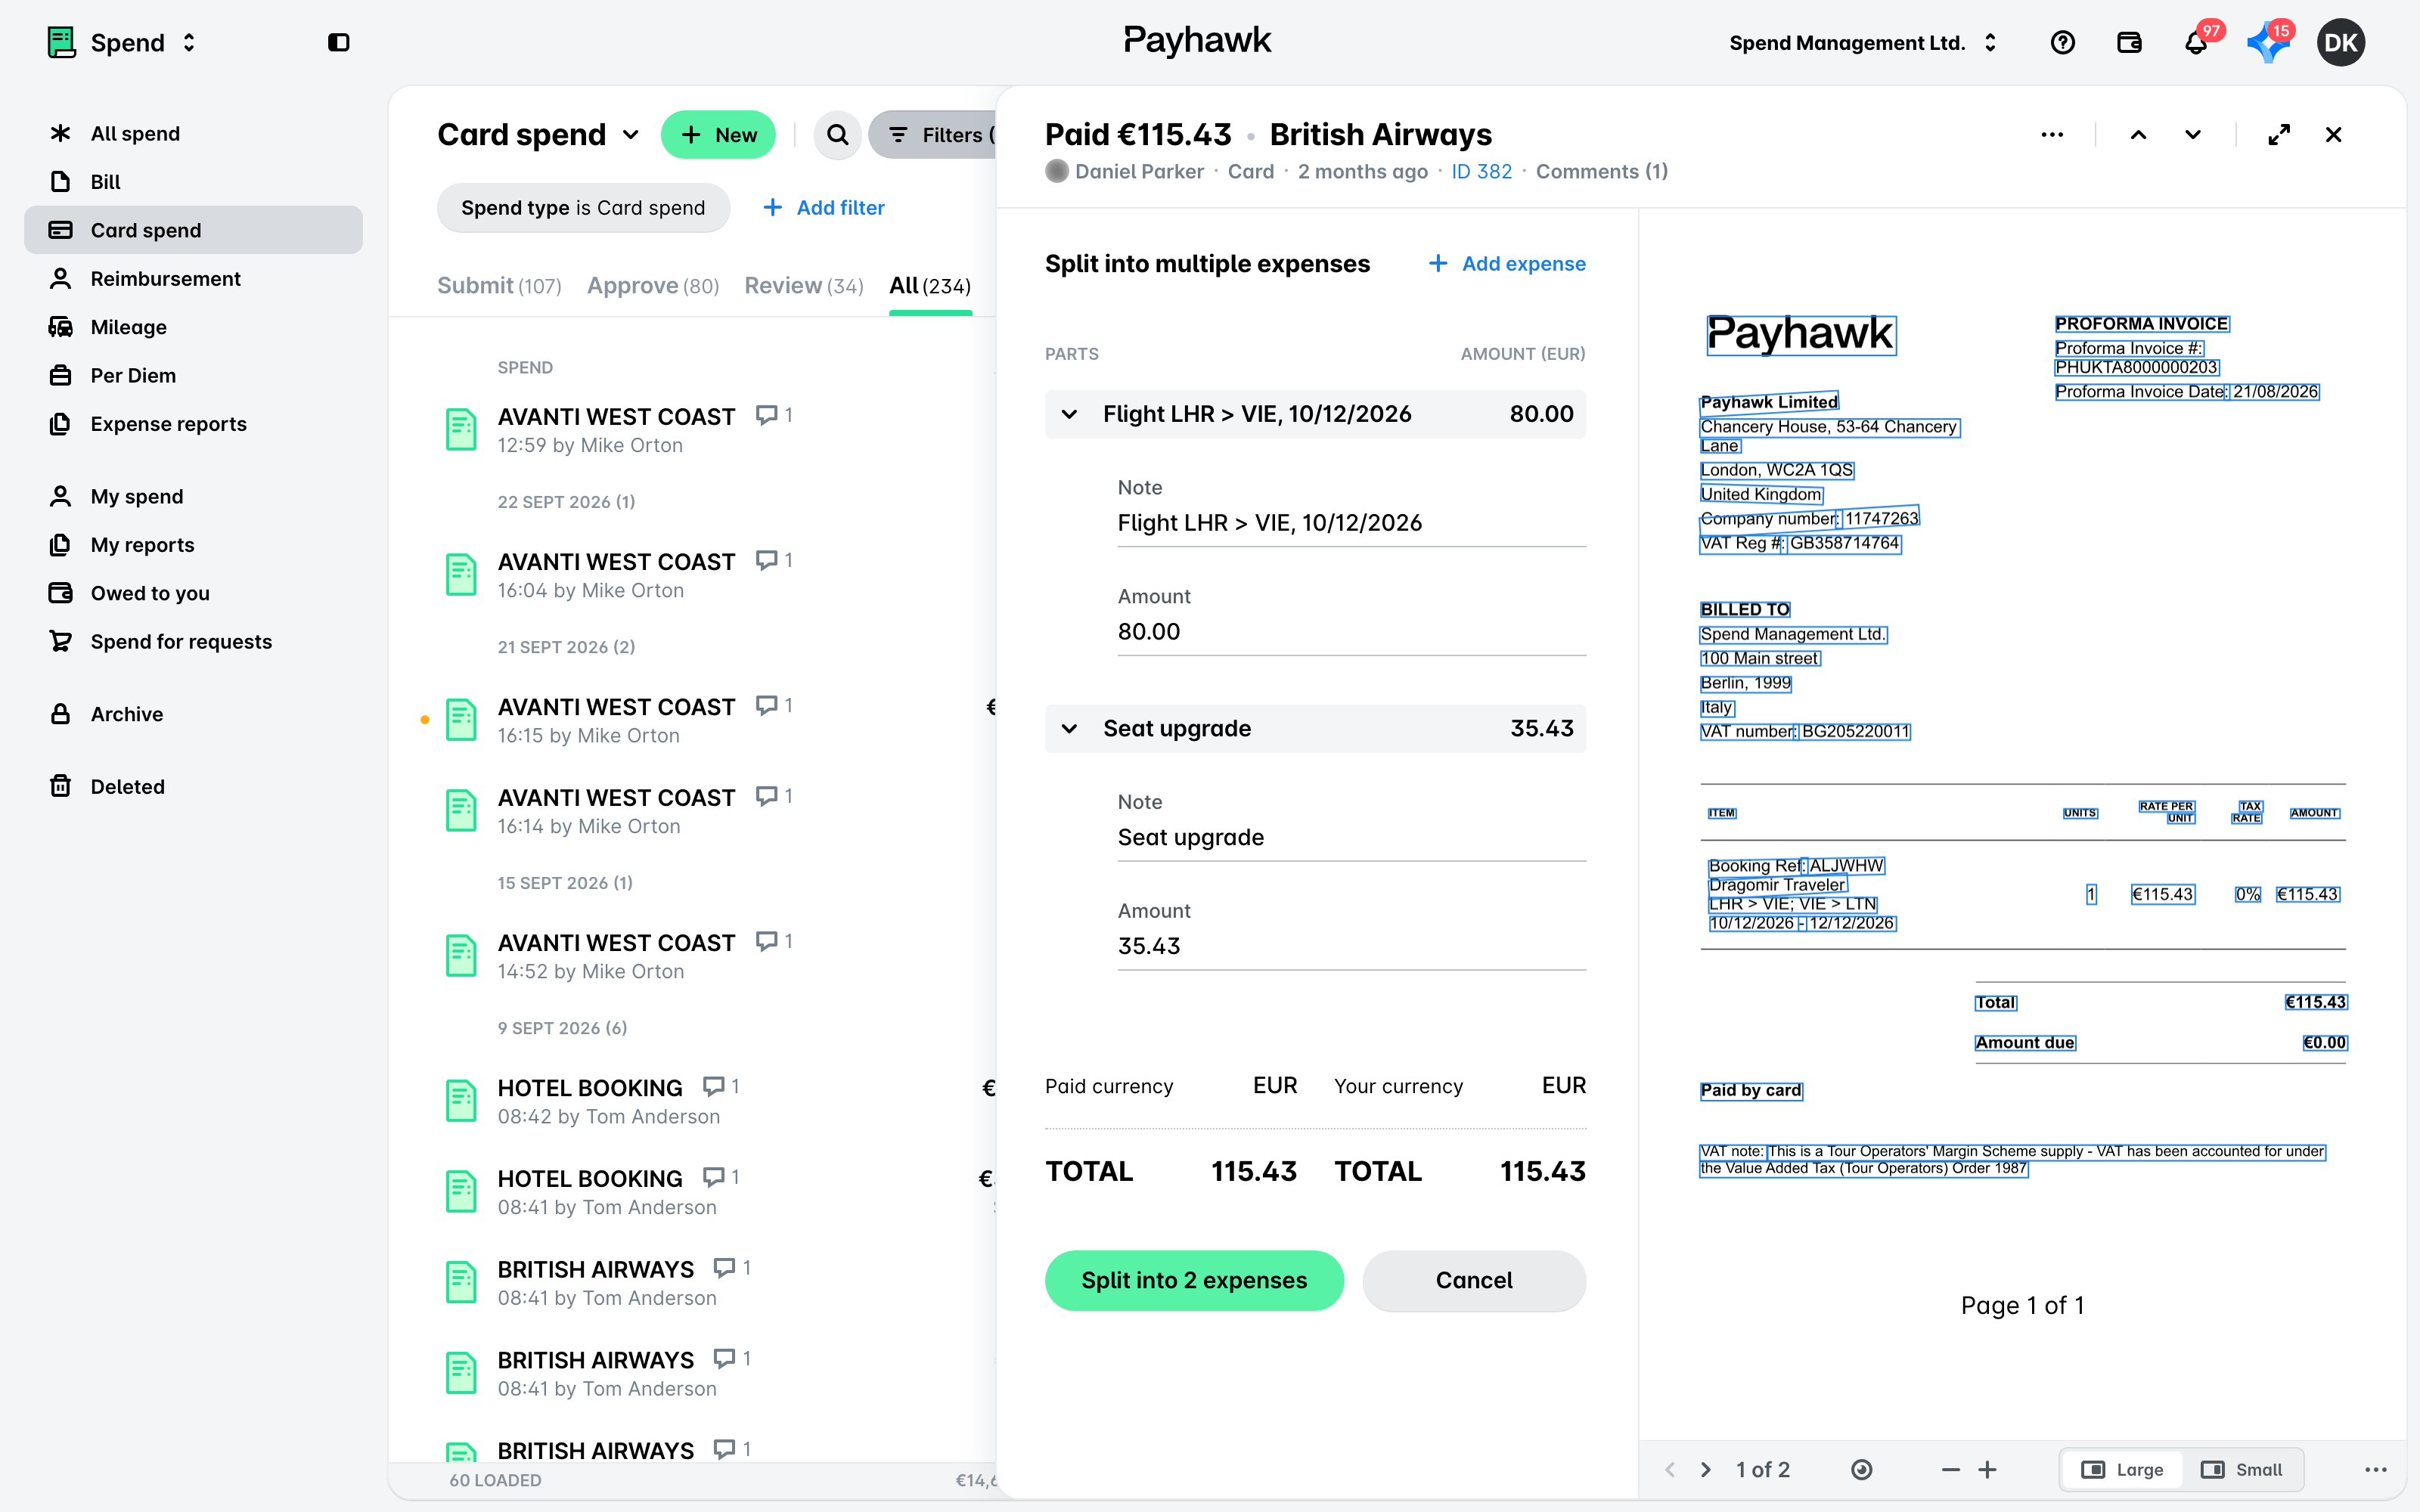
Task: Edit the Seat upgrade note field
Action: [1352, 838]
